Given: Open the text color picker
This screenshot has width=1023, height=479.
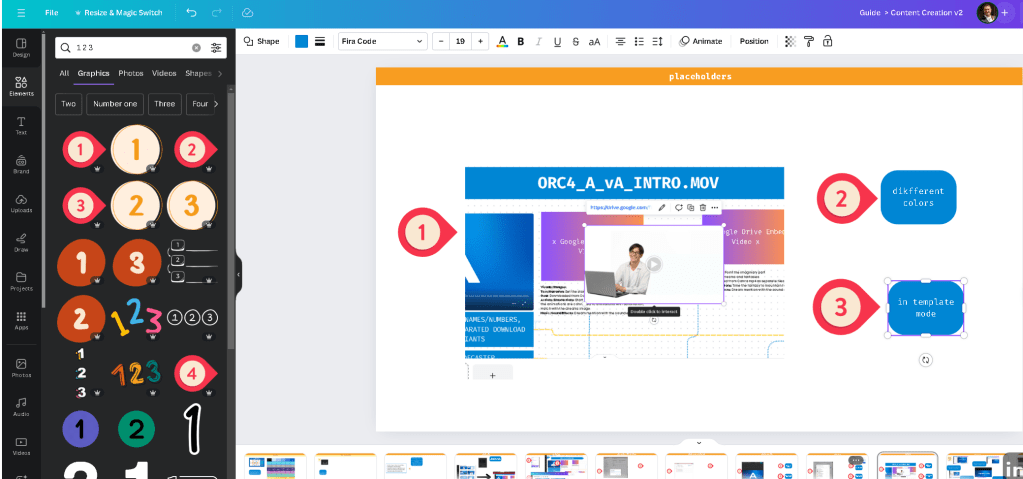Looking at the screenshot, I should tap(502, 41).
